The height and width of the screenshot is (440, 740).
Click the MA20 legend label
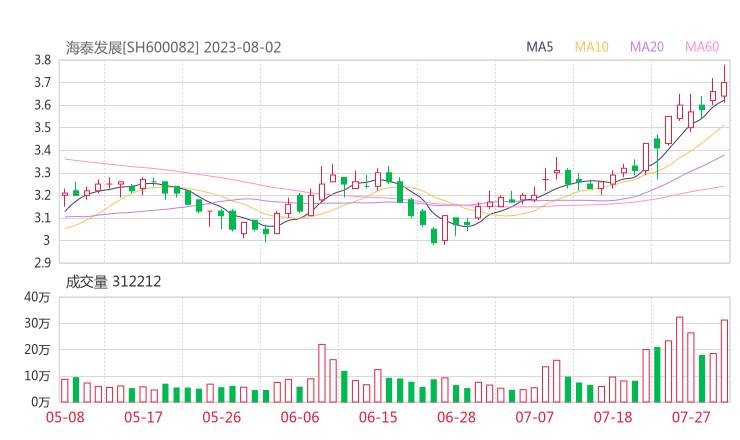point(647,47)
